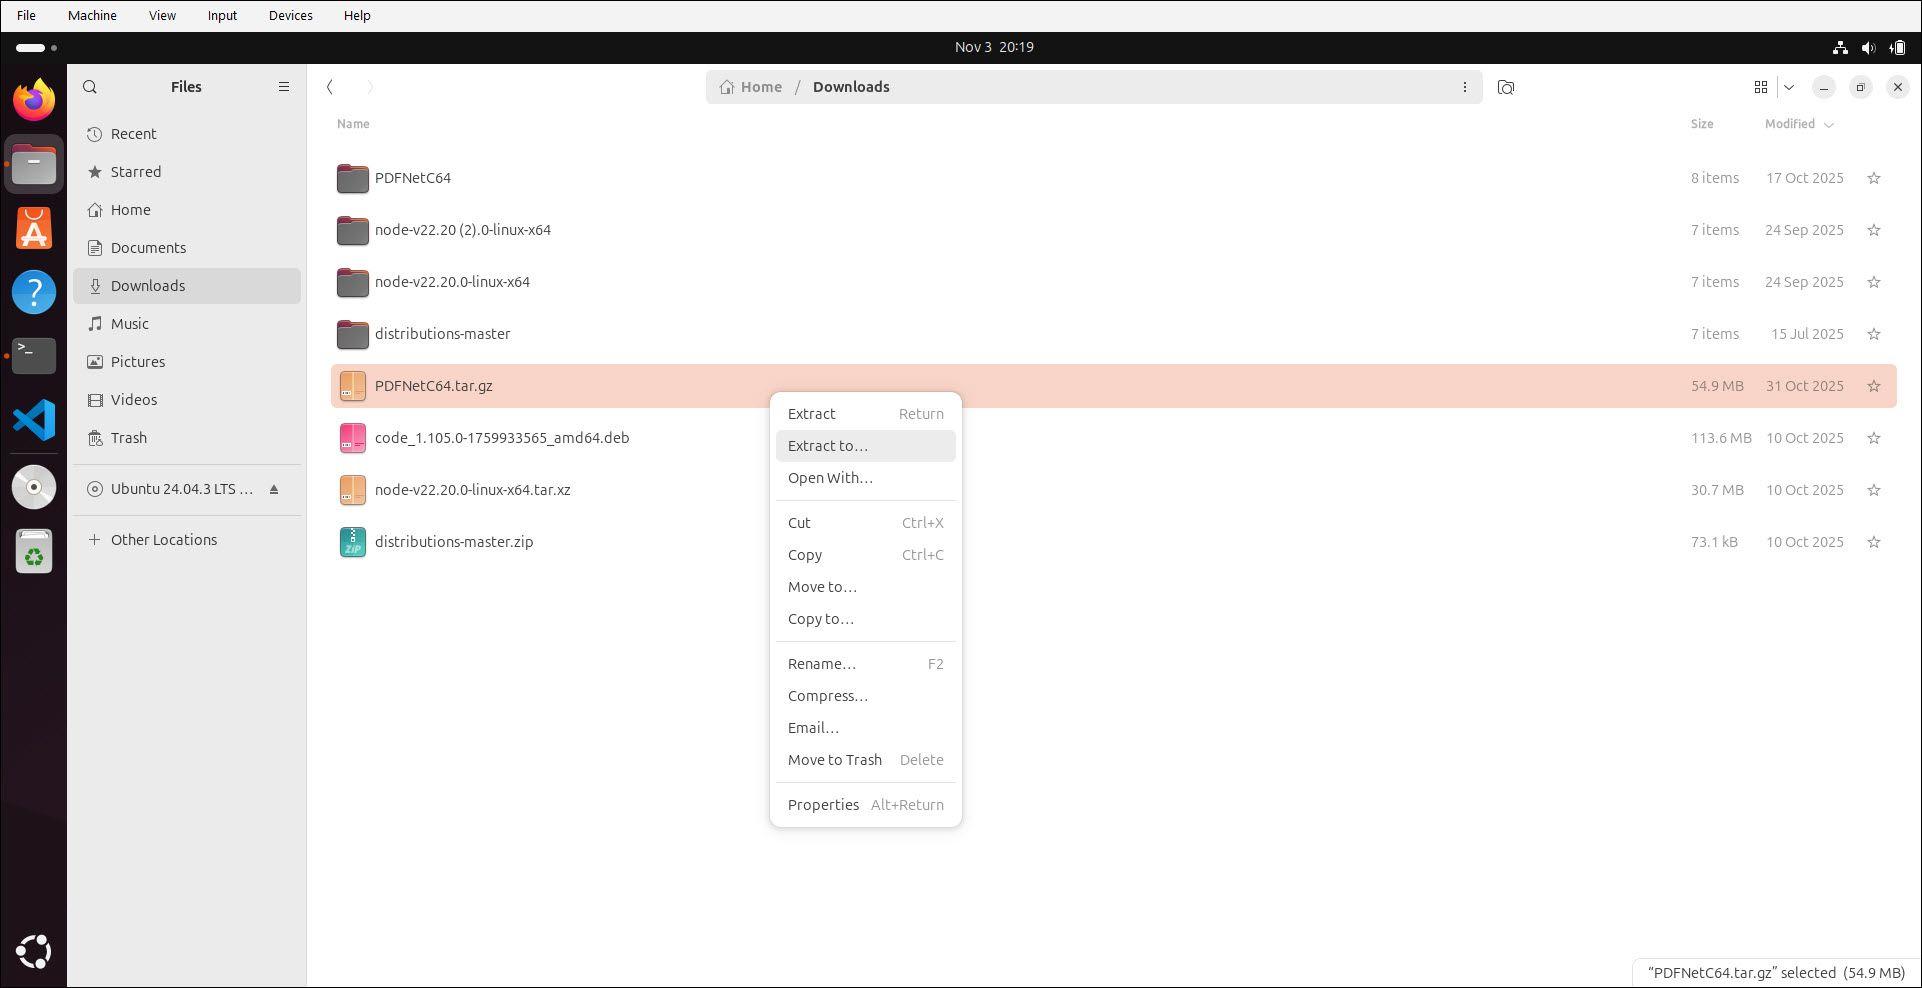
Task: Open Other Locations in sidebar
Action: pos(164,540)
